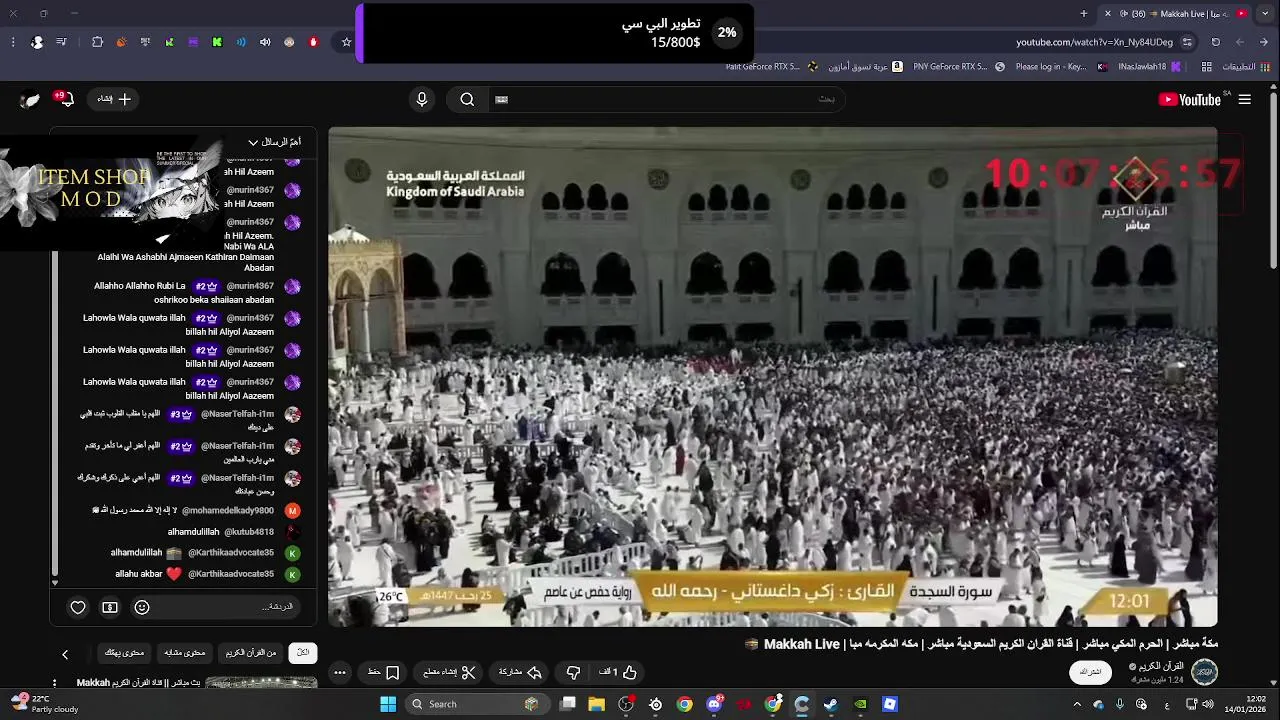Screen dimensions: 1280x720
Task: Open the browser Extensions puzzle icon
Action: [x=97, y=42]
